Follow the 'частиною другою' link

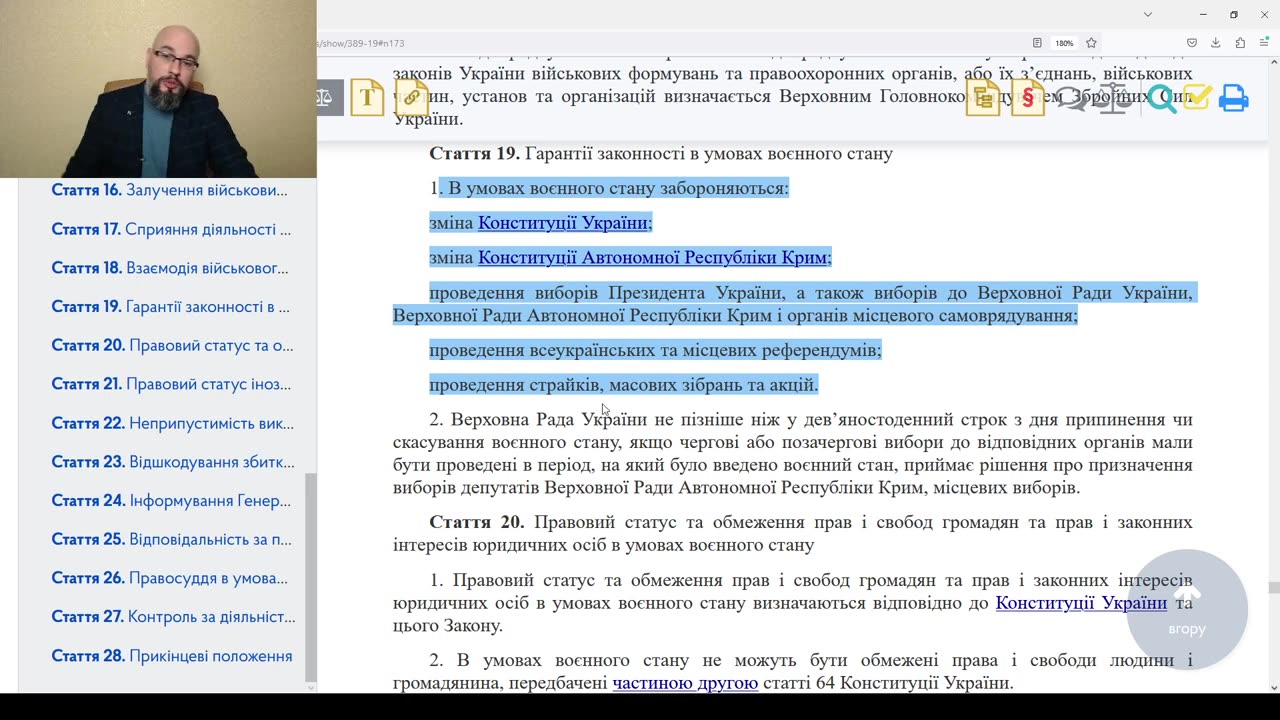click(x=685, y=683)
